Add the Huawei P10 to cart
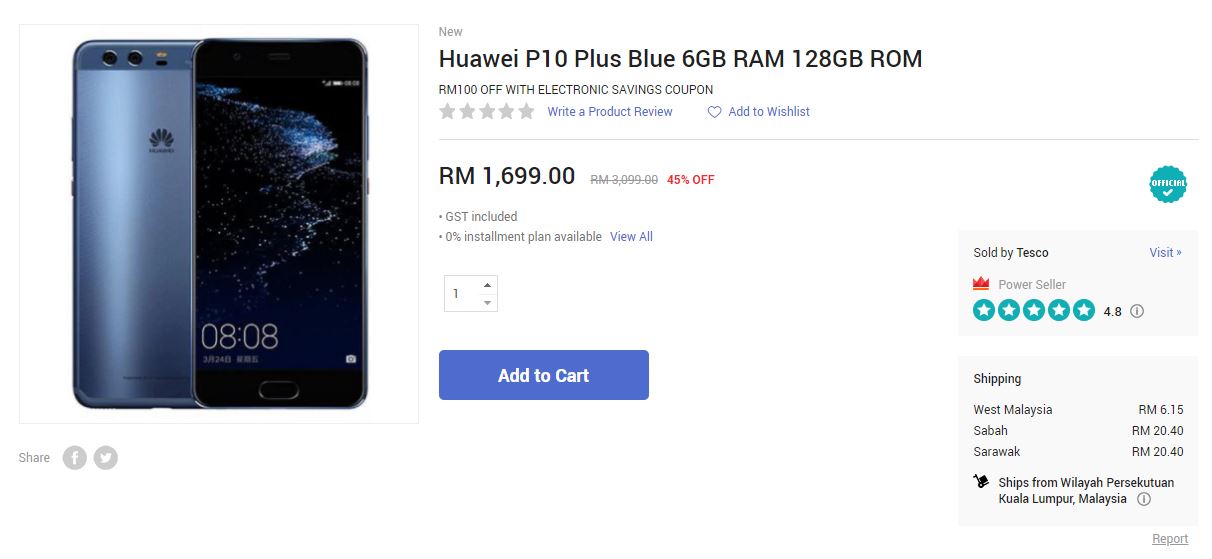The image size is (1212, 559). (x=544, y=375)
